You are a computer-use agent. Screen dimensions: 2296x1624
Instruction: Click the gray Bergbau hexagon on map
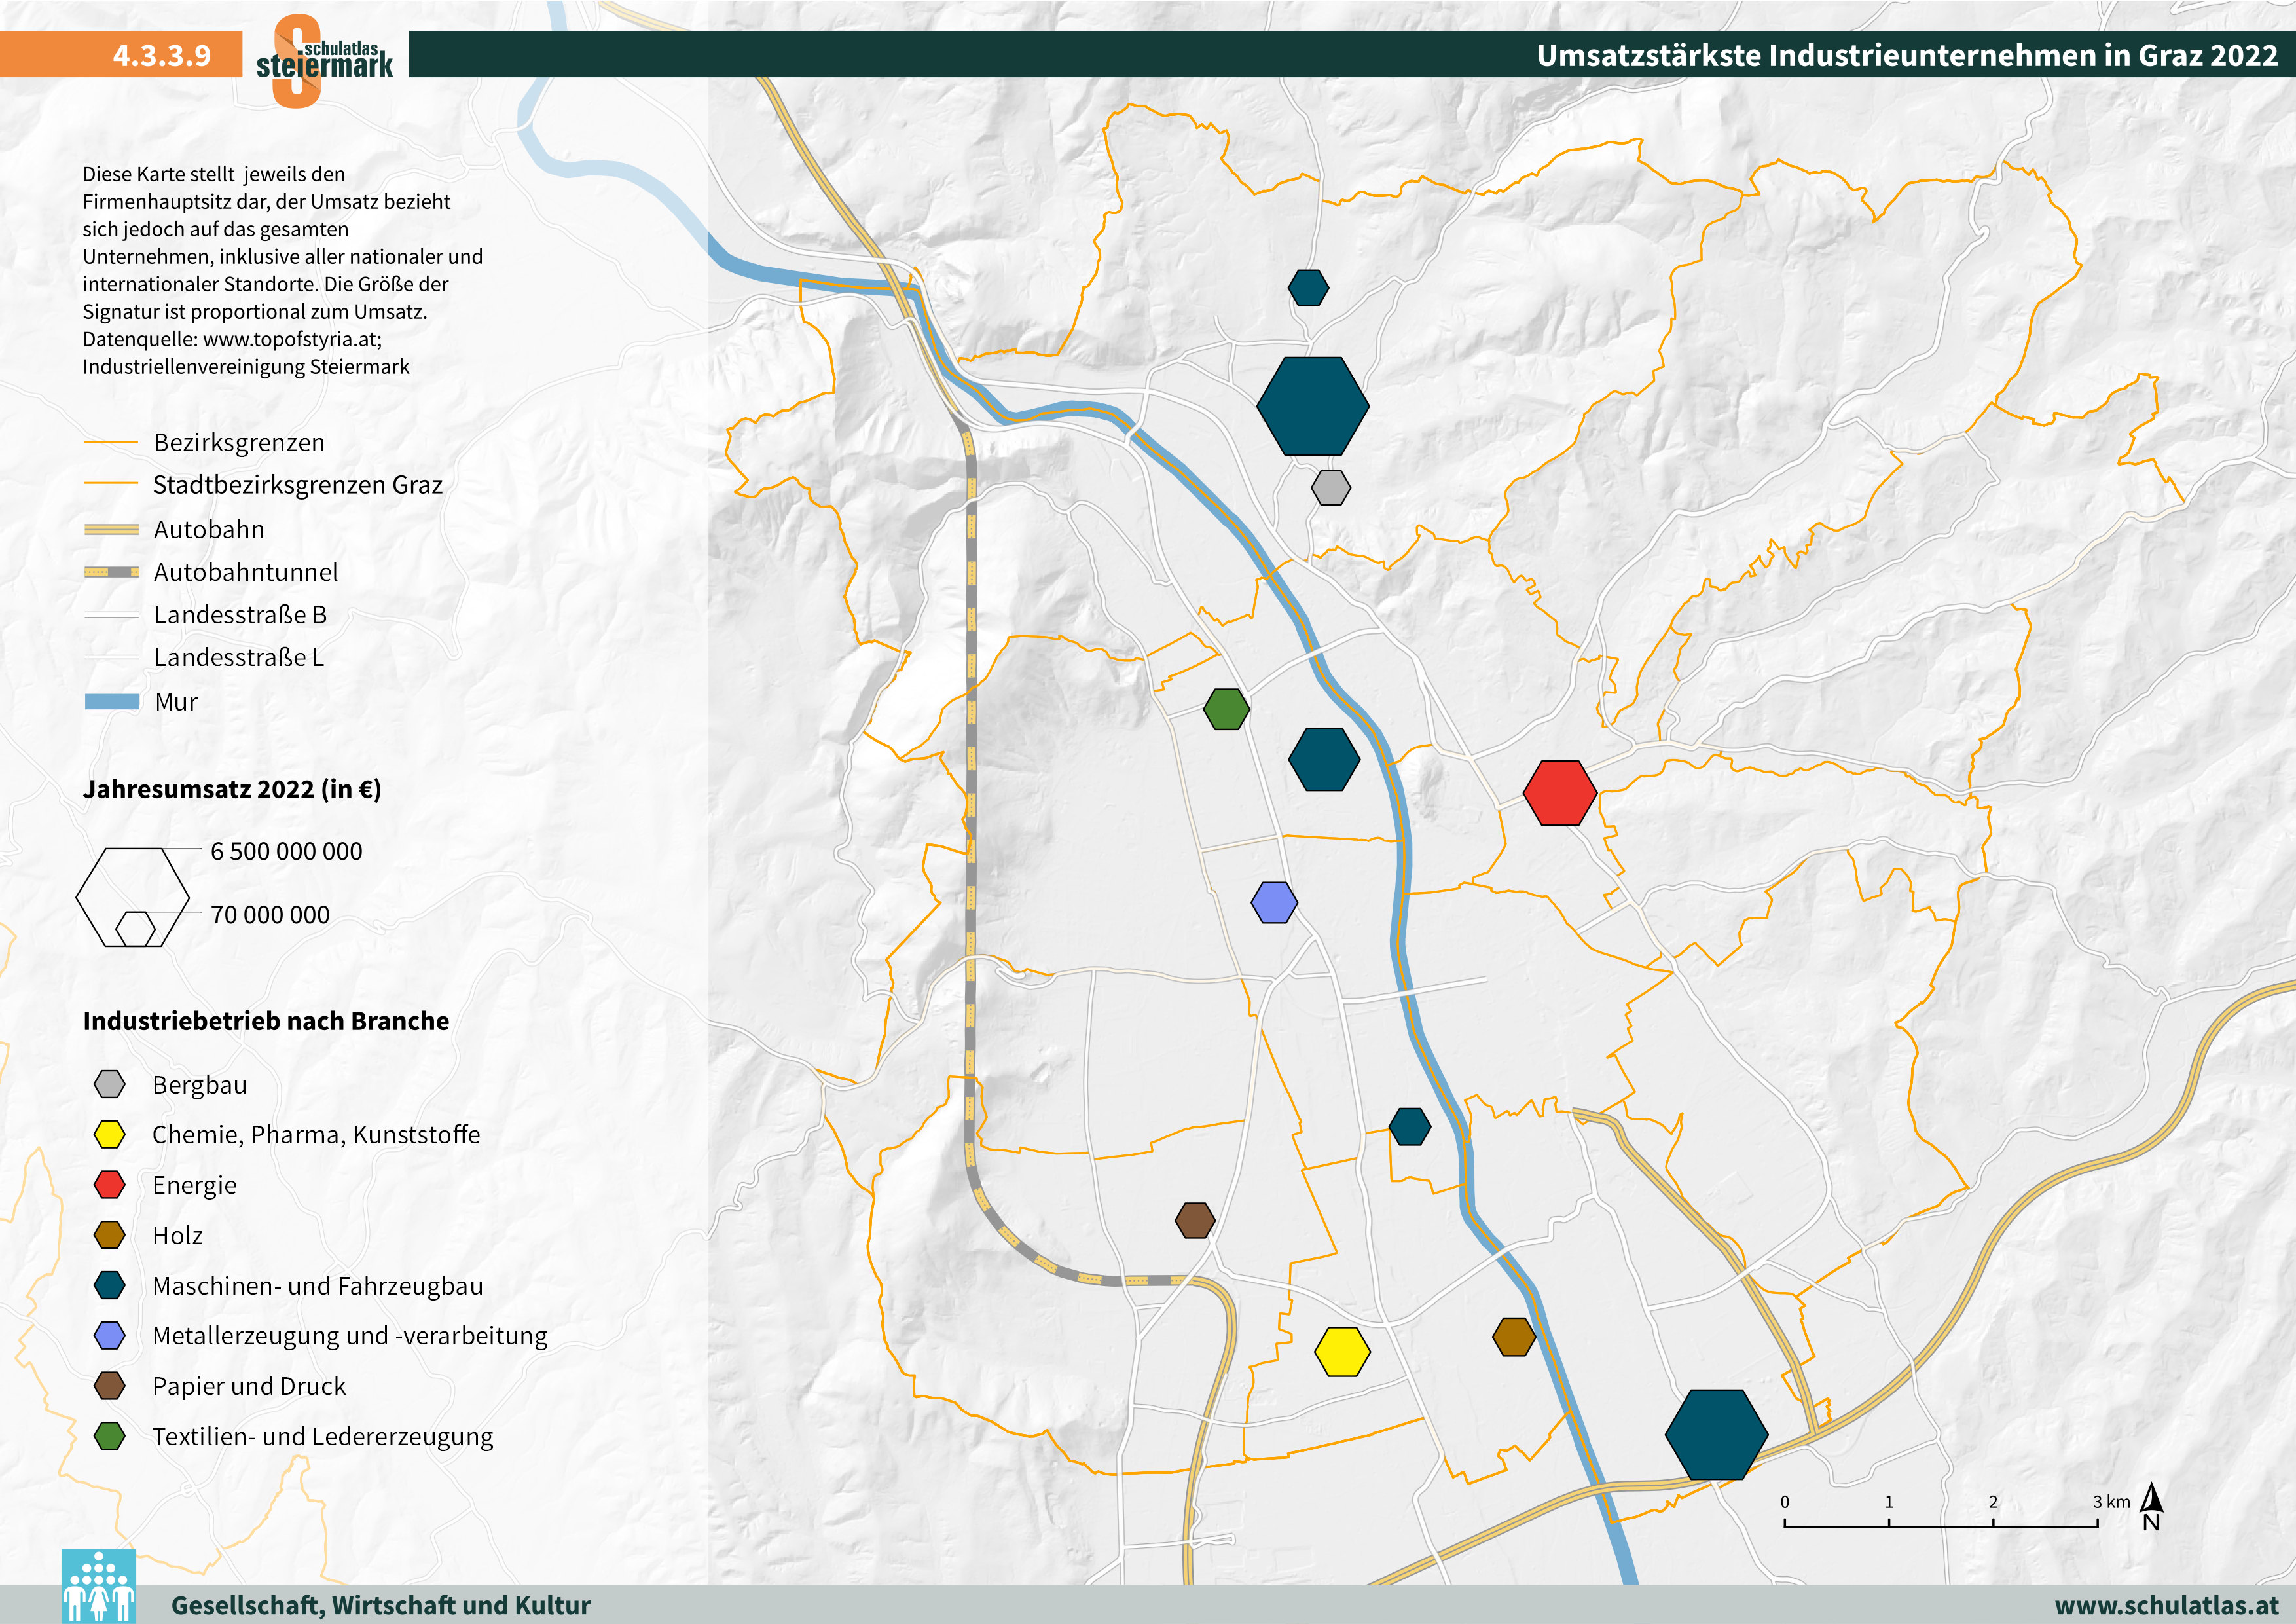click(1331, 488)
